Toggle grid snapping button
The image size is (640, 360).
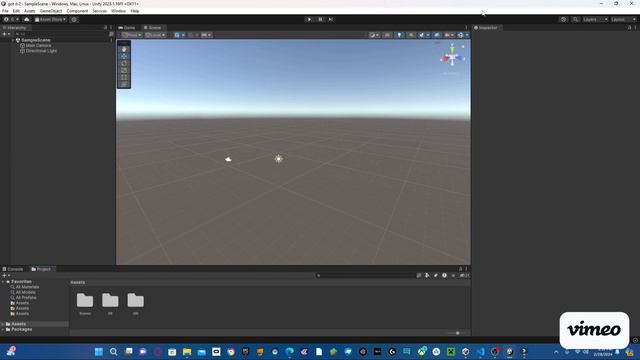click(x=191, y=35)
